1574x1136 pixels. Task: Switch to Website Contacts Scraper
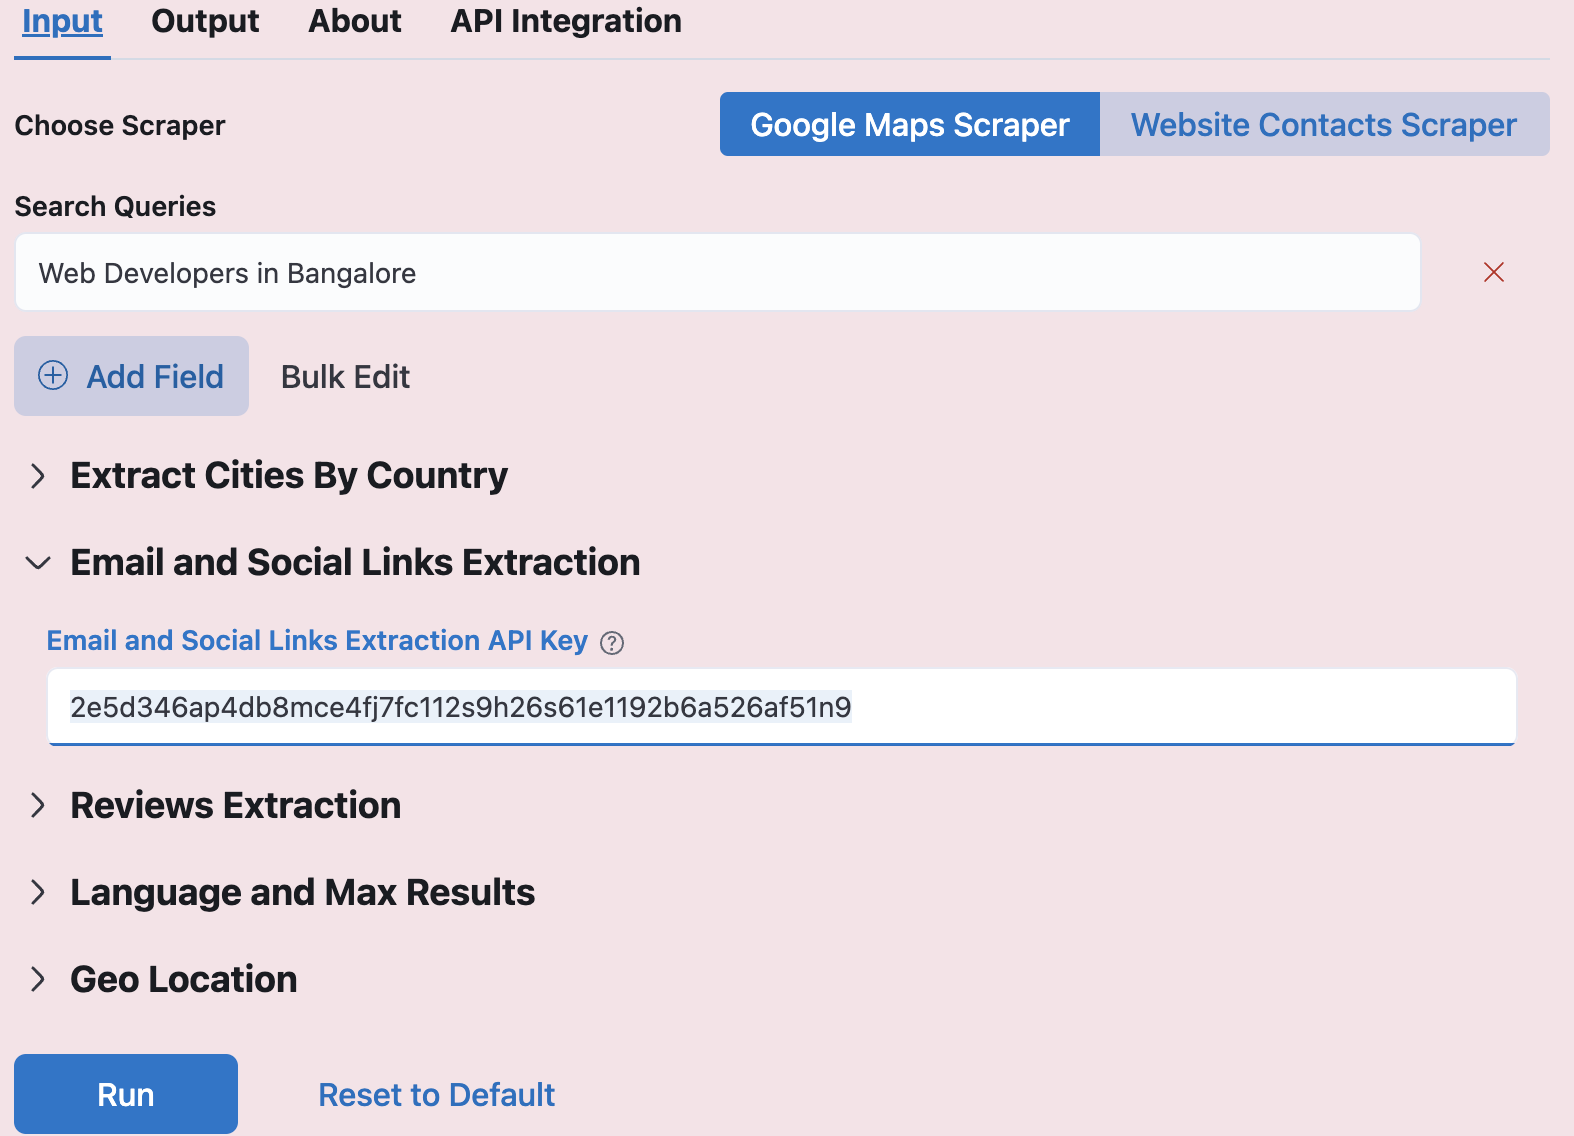coord(1324,124)
